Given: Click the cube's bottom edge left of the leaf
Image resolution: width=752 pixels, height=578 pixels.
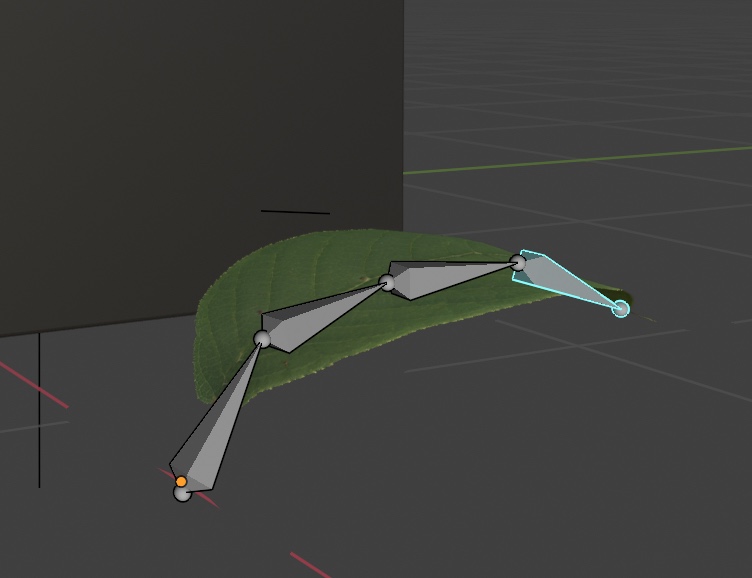Looking at the screenshot, I should click(x=100, y=325).
